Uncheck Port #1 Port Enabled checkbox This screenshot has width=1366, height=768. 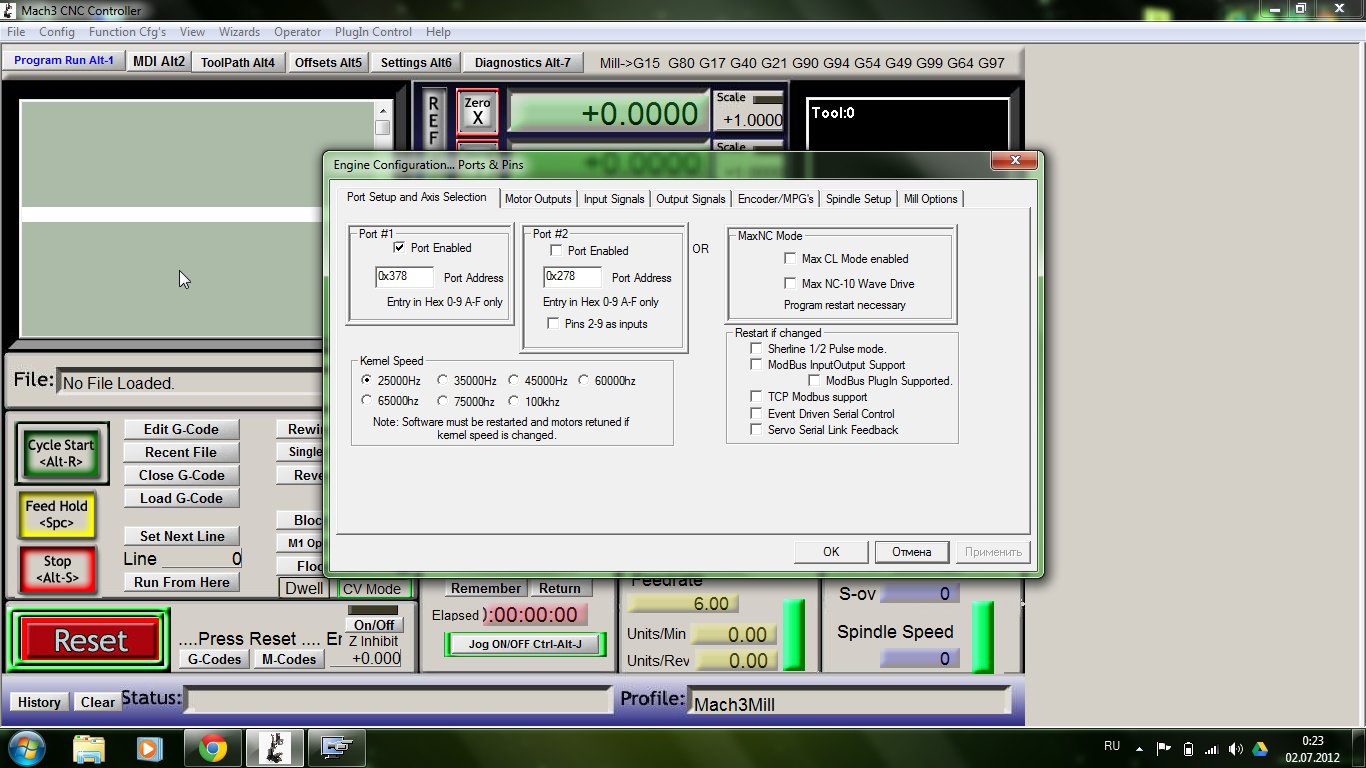(400, 248)
